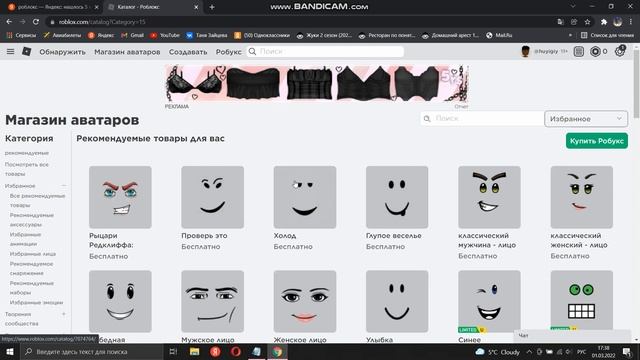Select Избранные эмоции in sidebar
Viewport: 640px width, 360px height.
point(36,302)
